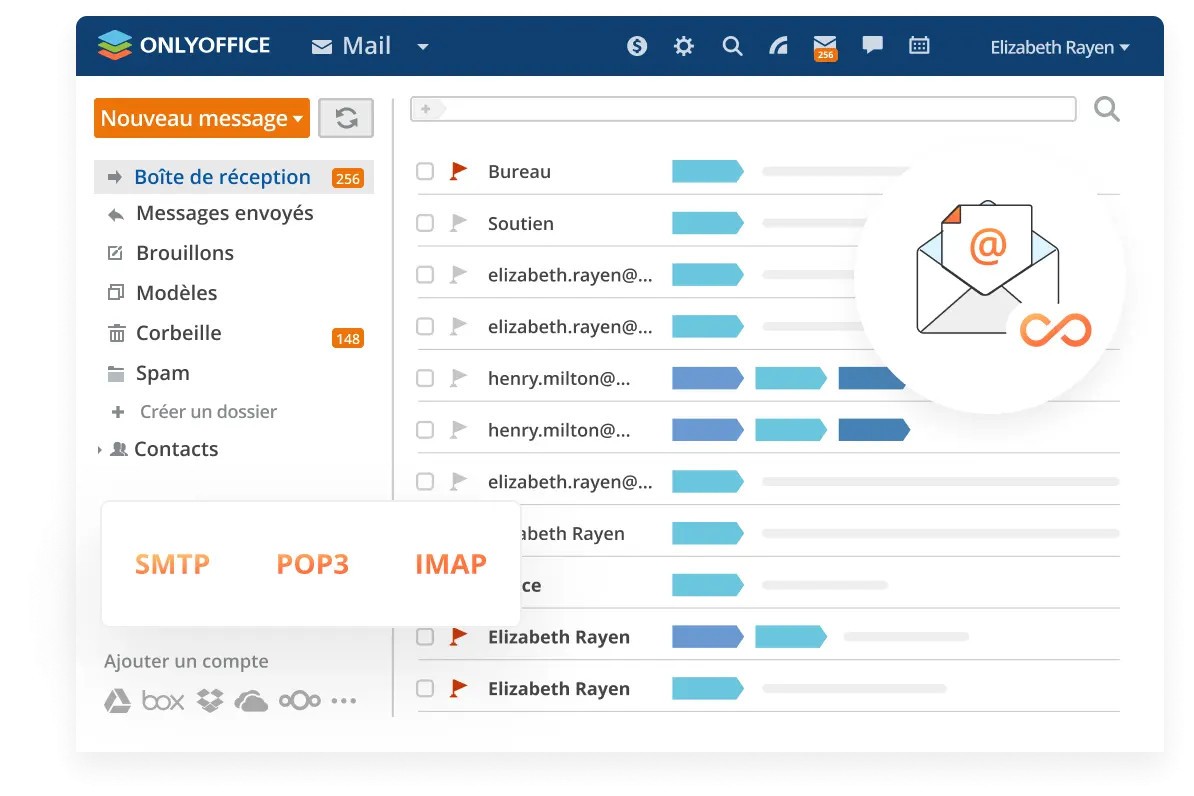Open the Modèles folder
1194x796 pixels.
coord(177,293)
